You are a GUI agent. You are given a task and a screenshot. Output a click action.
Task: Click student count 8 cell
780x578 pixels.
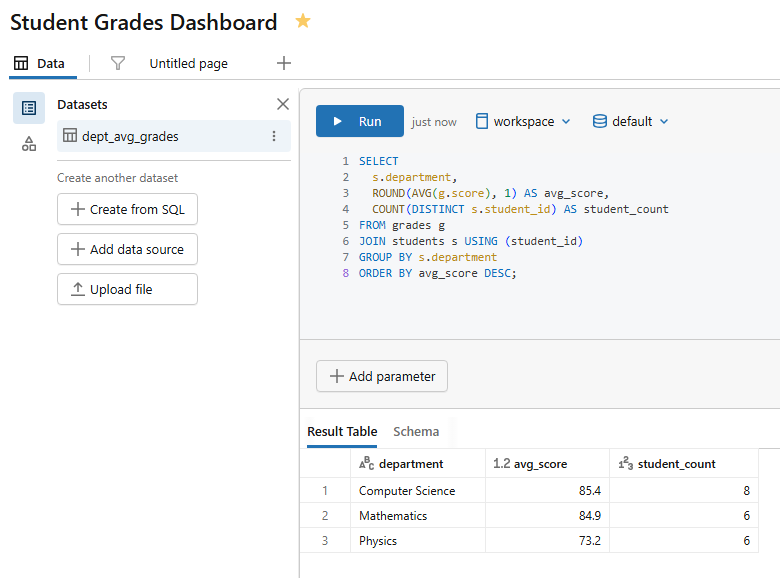click(x=683, y=490)
